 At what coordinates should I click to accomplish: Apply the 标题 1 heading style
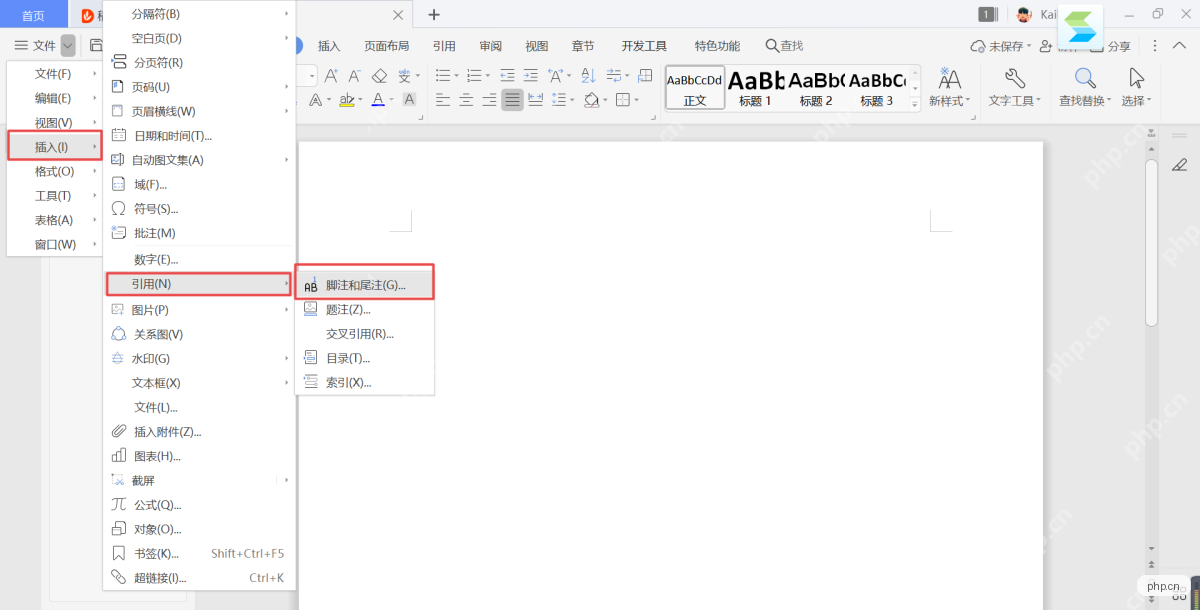point(756,88)
